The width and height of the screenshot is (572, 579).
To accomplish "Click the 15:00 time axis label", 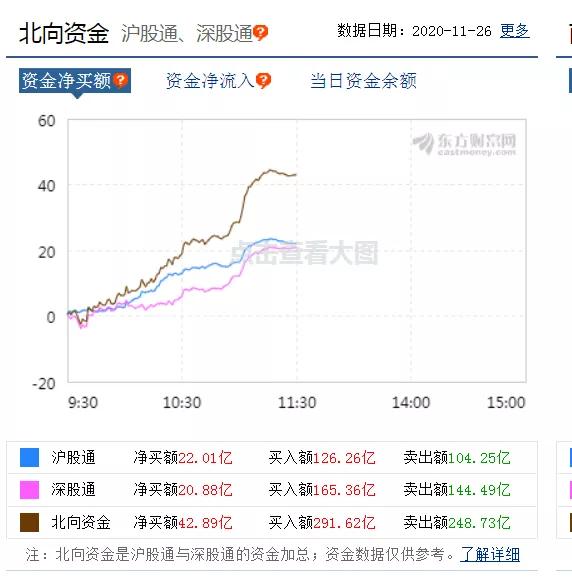I will pos(506,402).
